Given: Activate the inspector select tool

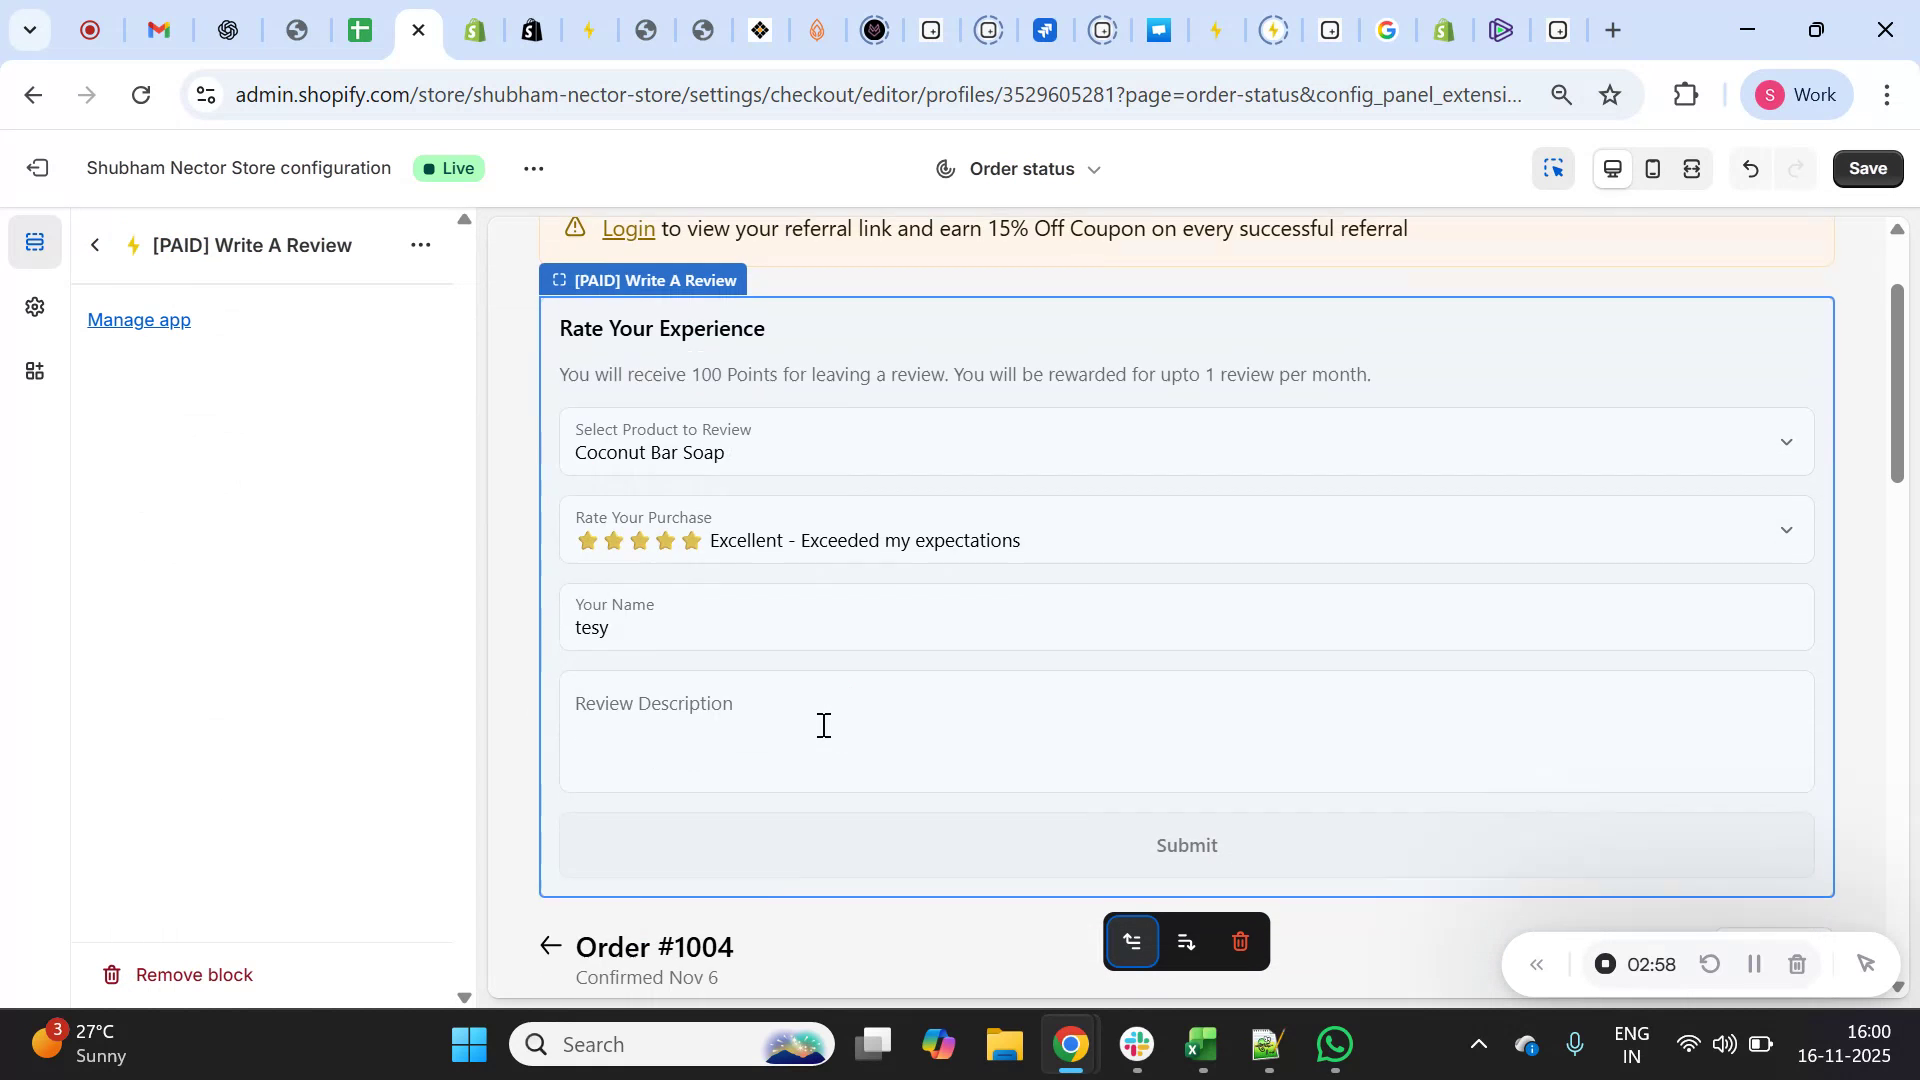Looking at the screenshot, I should tap(1553, 168).
